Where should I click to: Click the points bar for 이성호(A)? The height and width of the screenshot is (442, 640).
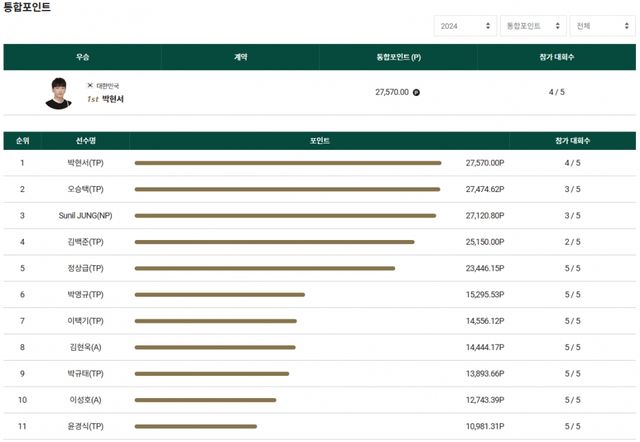(205, 400)
